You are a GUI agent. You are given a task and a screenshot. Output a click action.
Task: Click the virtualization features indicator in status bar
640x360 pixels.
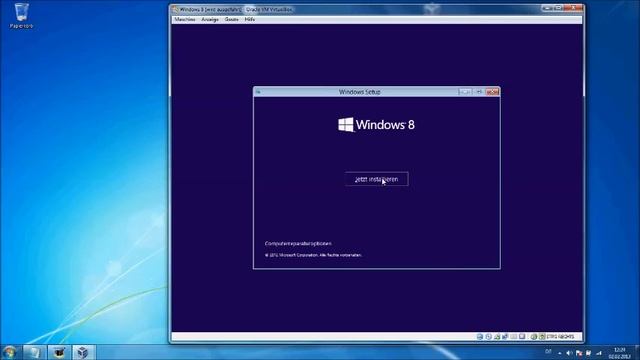coord(522,337)
